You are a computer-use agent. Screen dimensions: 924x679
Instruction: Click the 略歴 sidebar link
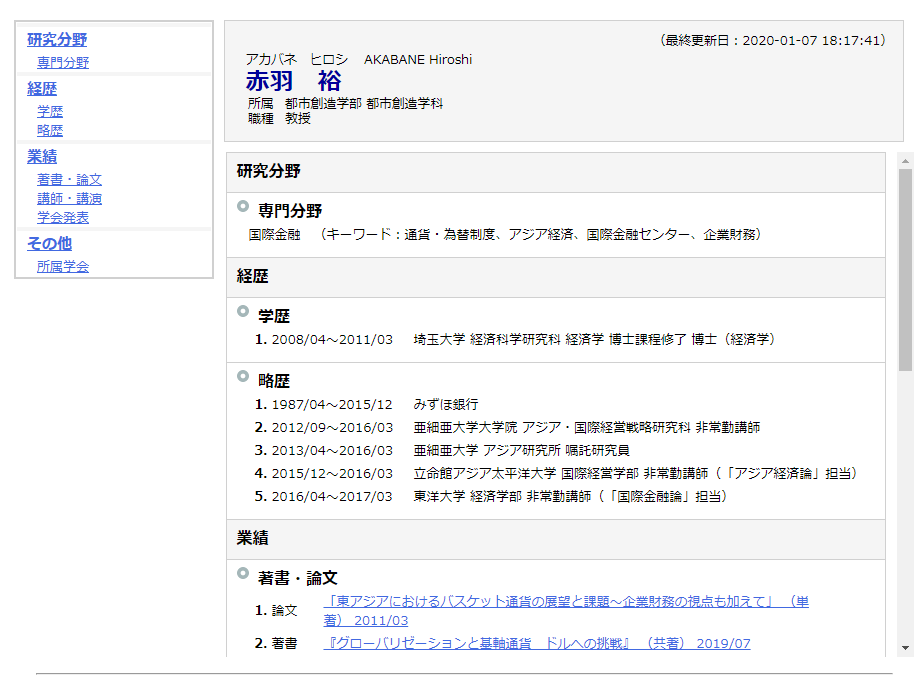(50, 131)
